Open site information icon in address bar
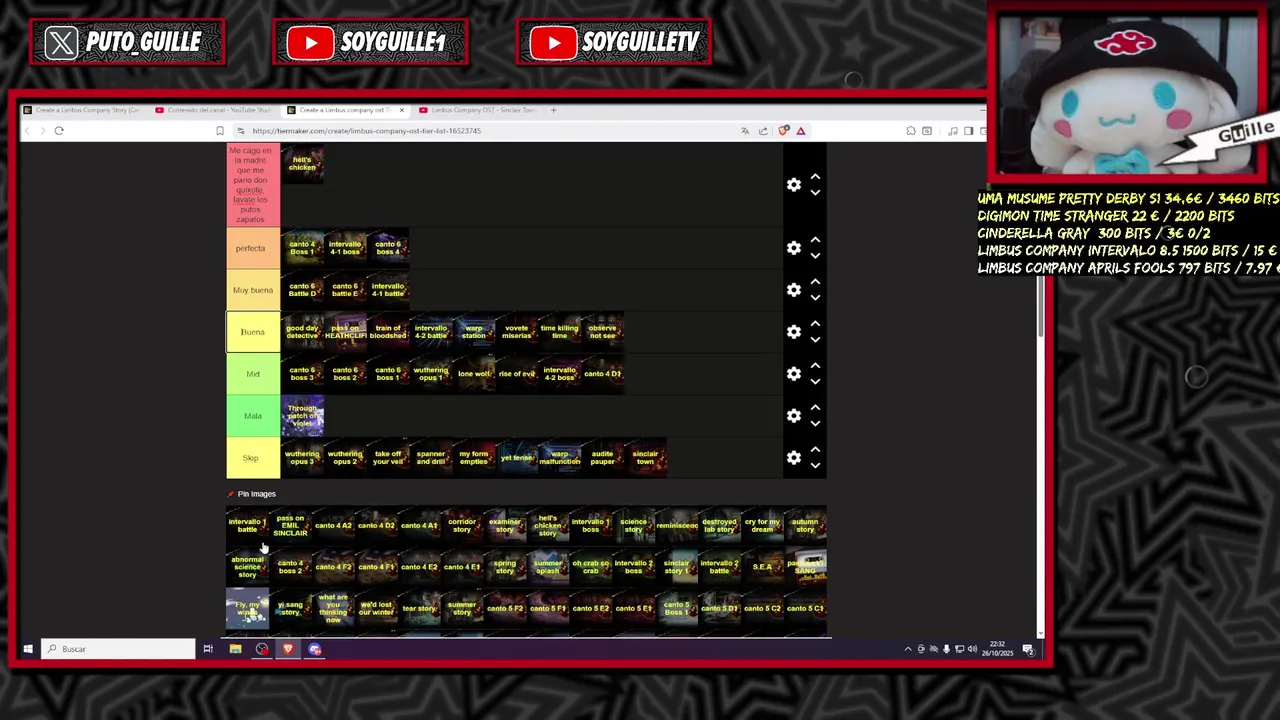1280x720 pixels. 241,131
